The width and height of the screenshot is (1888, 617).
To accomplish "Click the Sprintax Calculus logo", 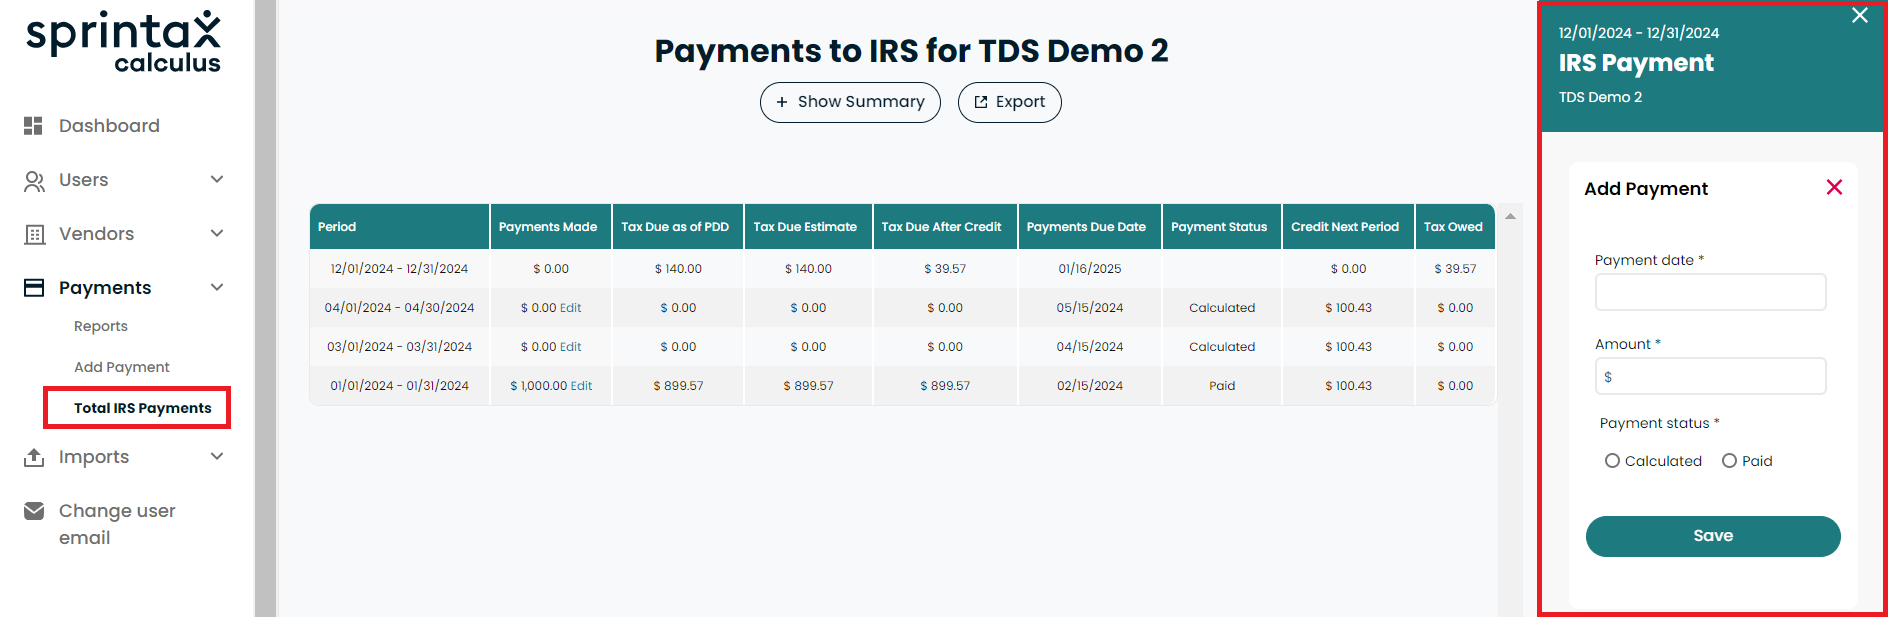I will 123,42.
